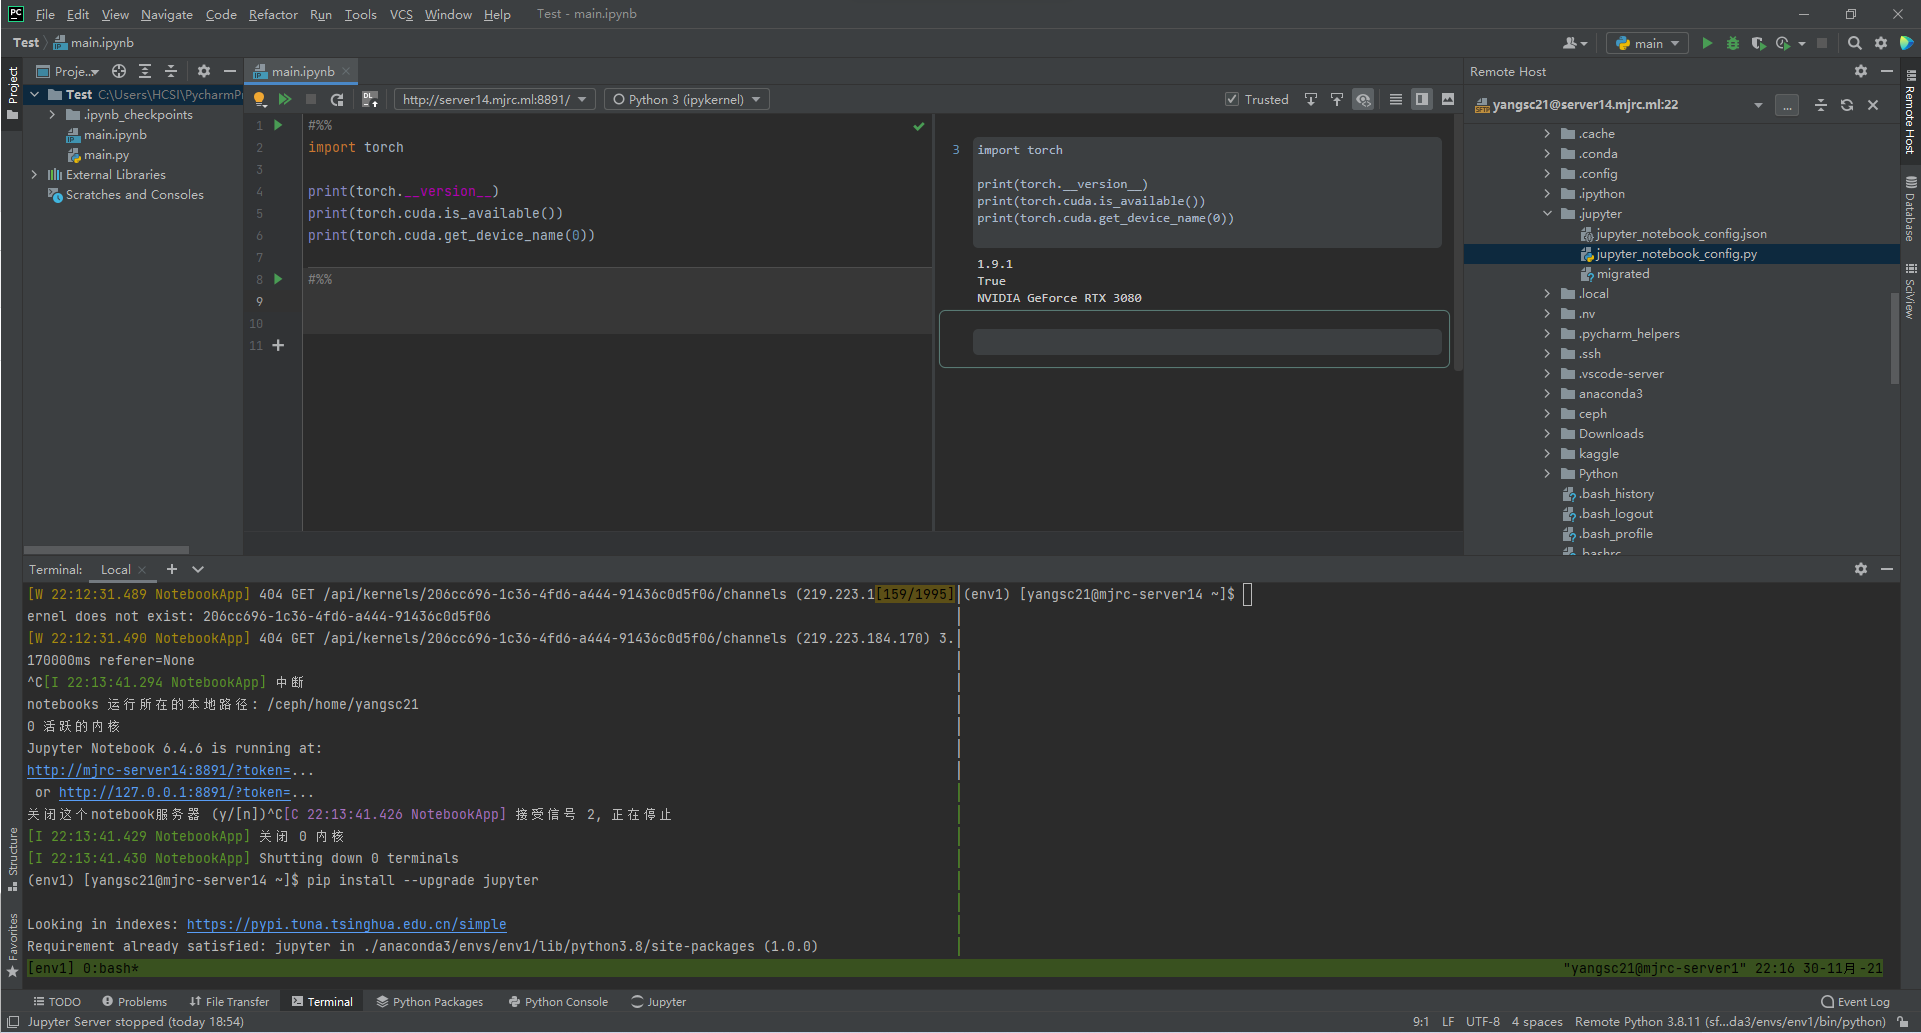The width and height of the screenshot is (1921, 1033).
Task: Select the main.ipynb editor tab
Action: coord(302,71)
